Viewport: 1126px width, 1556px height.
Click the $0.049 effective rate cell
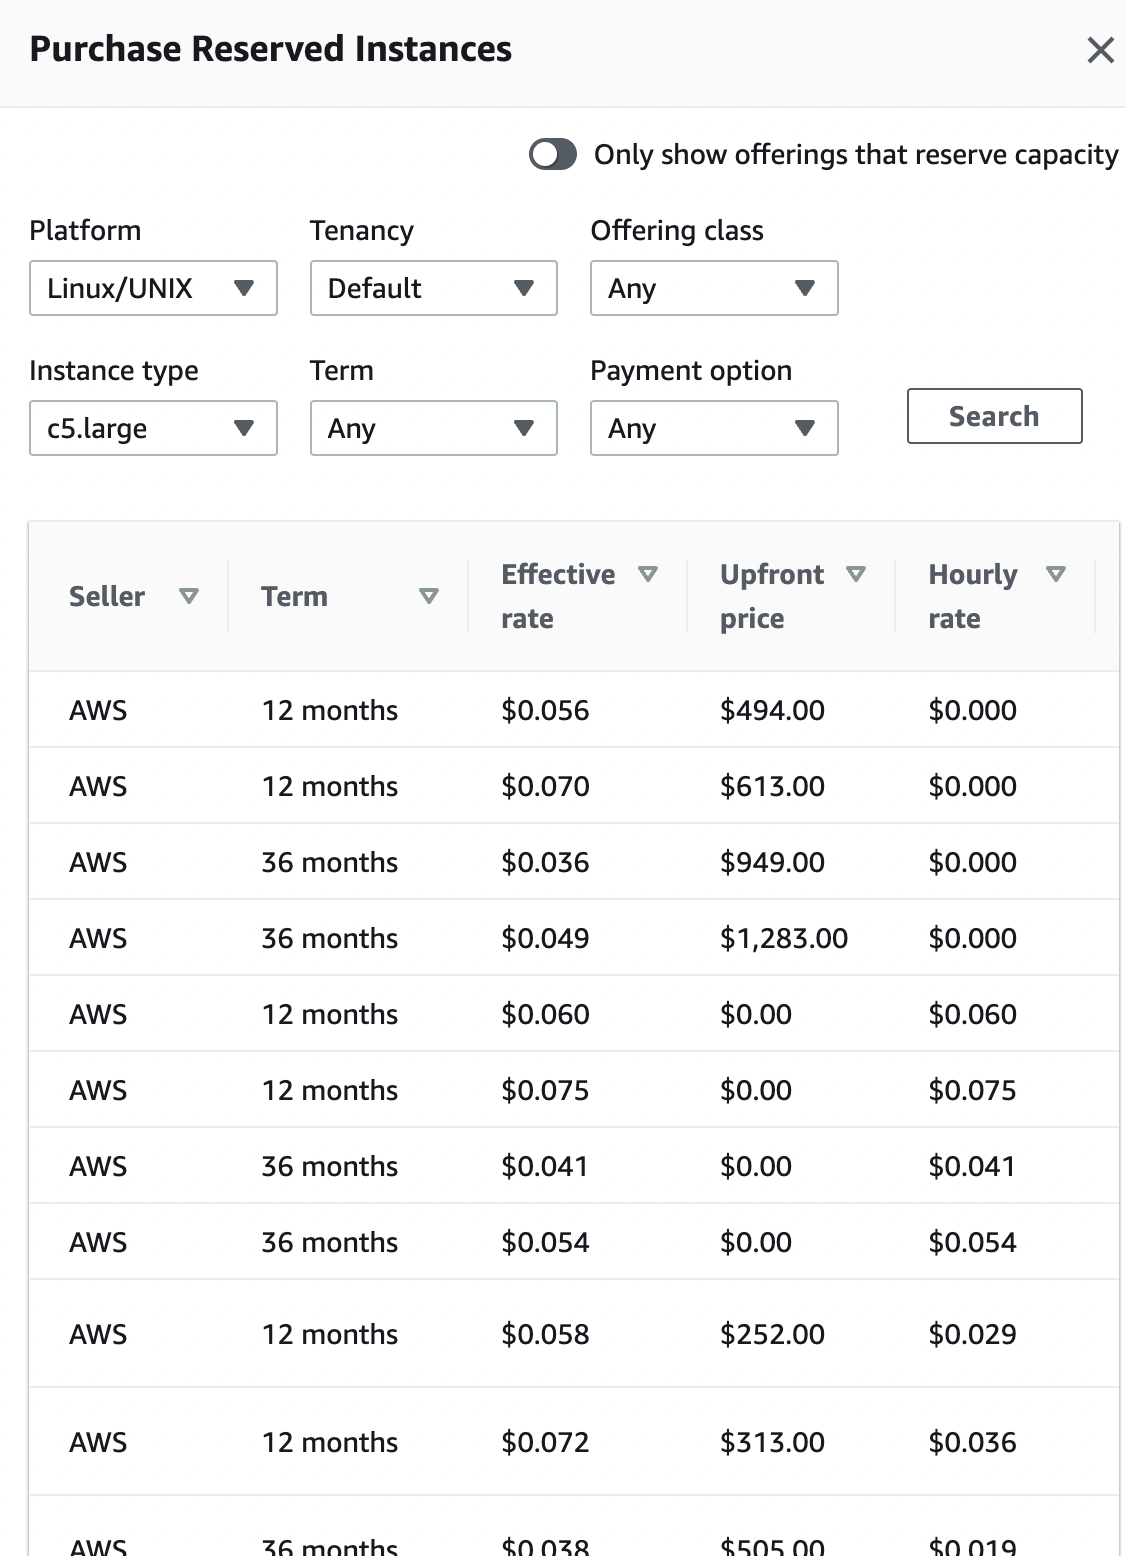545,938
